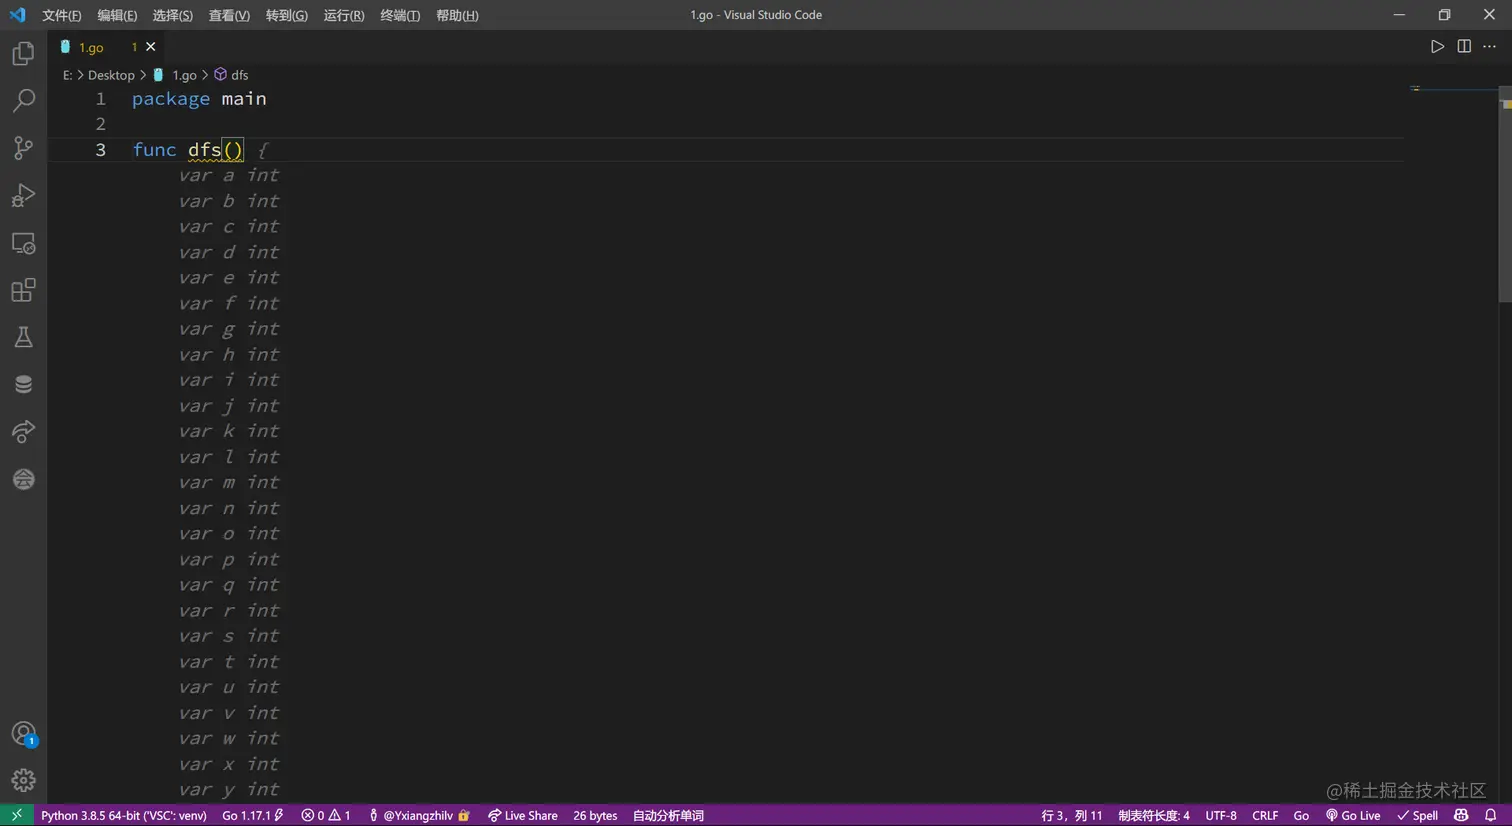Open the Explorer view in activity bar
1512x826 pixels.
[23, 53]
